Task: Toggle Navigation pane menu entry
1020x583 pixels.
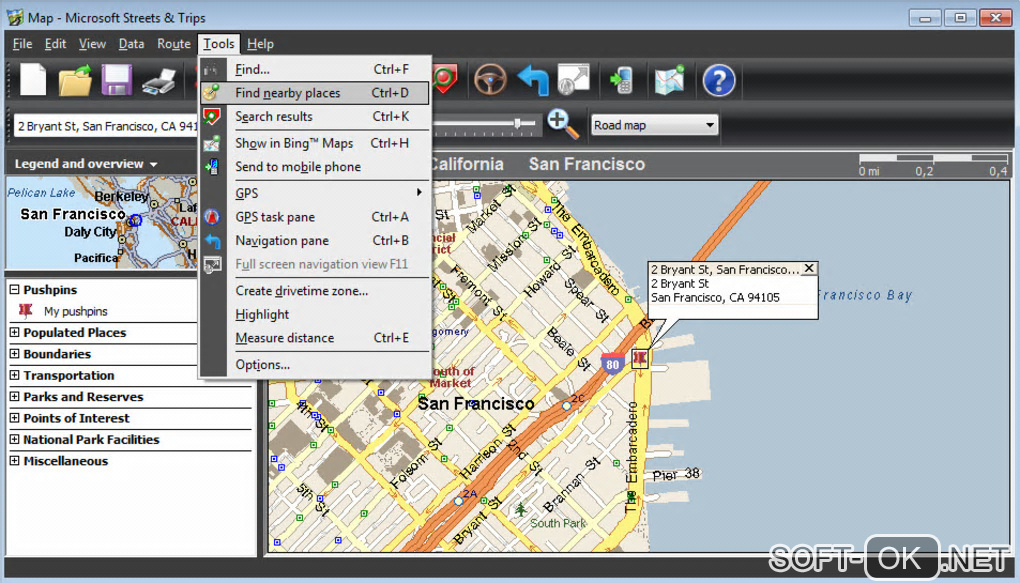Action: click(315, 241)
